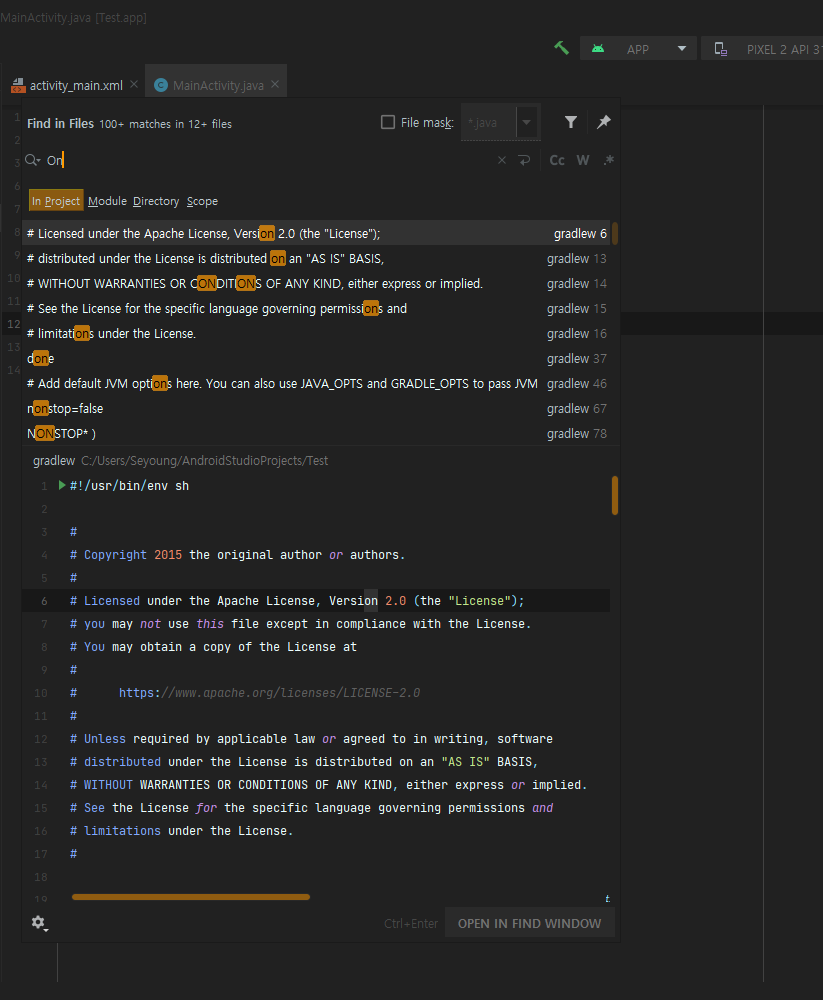This screenshot has height=1000, width=823.
Task: Pin the Find in Files window
Action: click(x=604, y=122)
